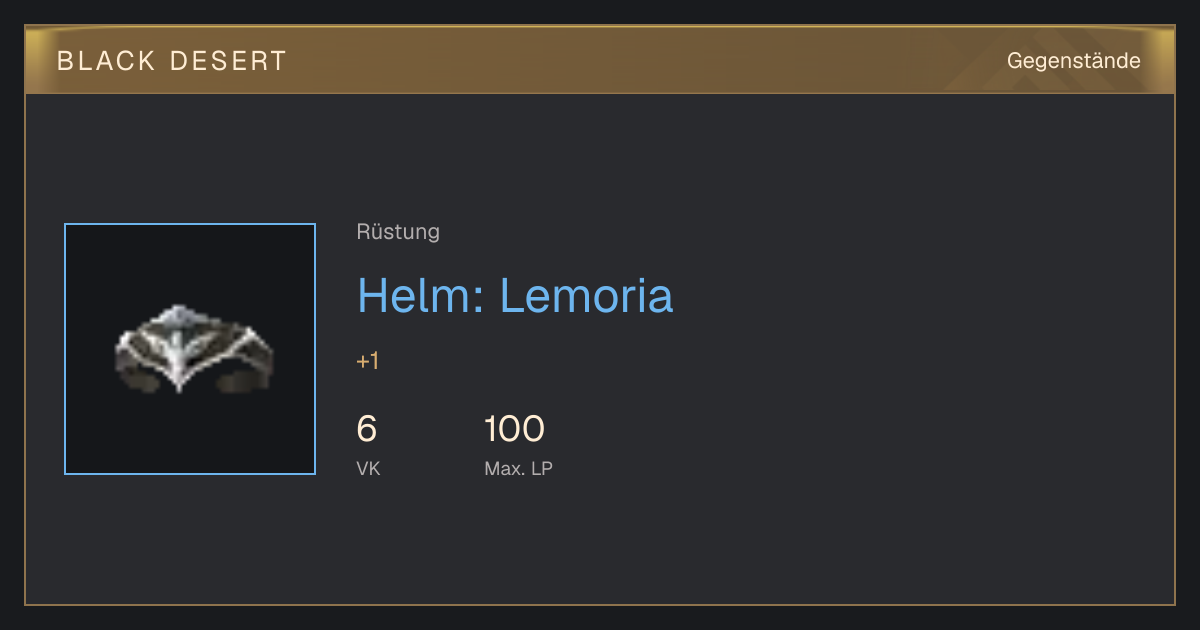Click the golden header banner bar
This screenshot has height=630, width=1200.
[600, 60]
